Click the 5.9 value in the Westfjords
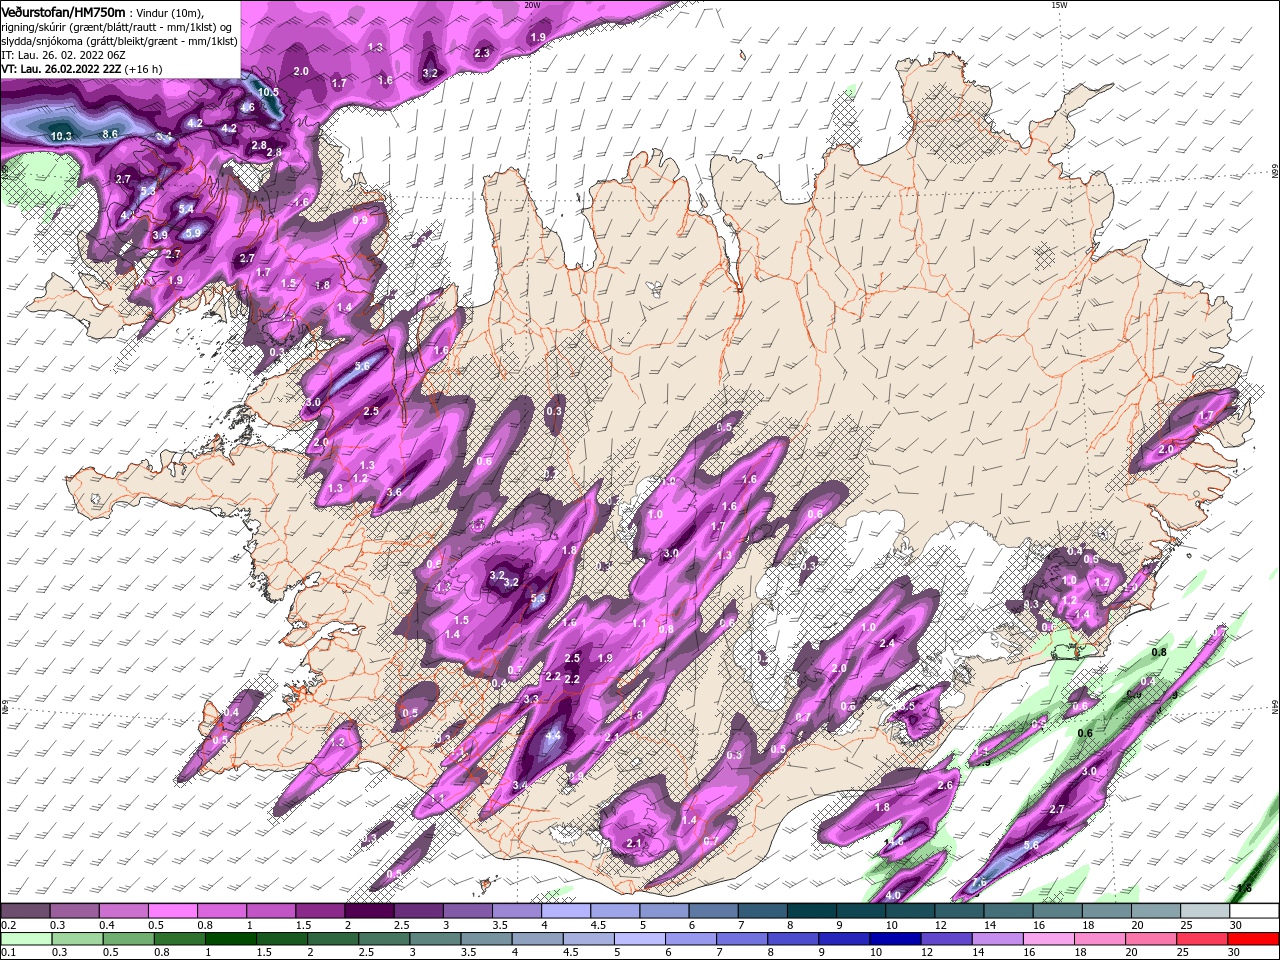Viewport: 1280px width, 960px height. (x=194, y=232)
